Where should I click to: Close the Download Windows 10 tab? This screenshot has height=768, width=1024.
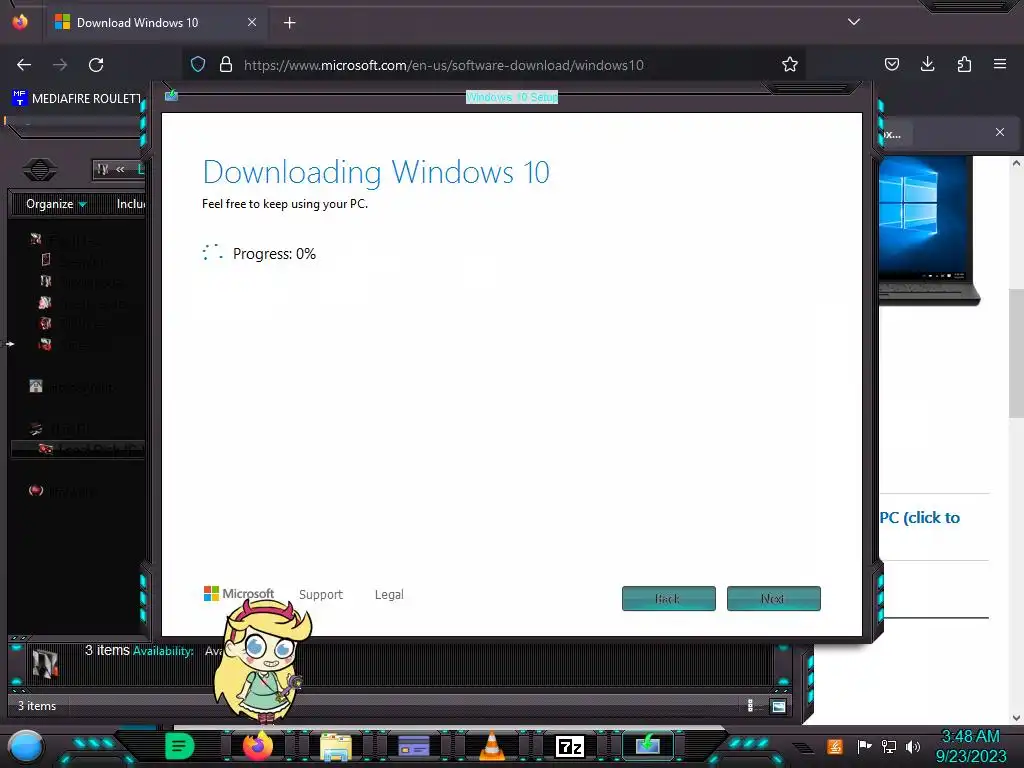point(252,22)
